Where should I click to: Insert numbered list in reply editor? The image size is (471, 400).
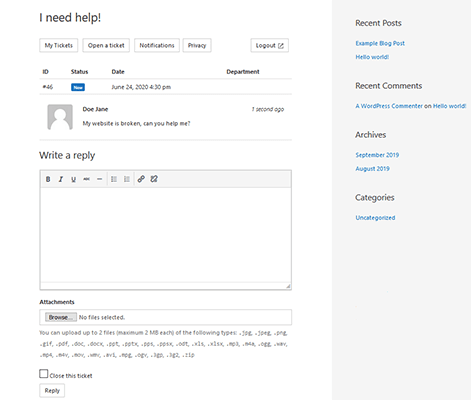tap(127, 179)
